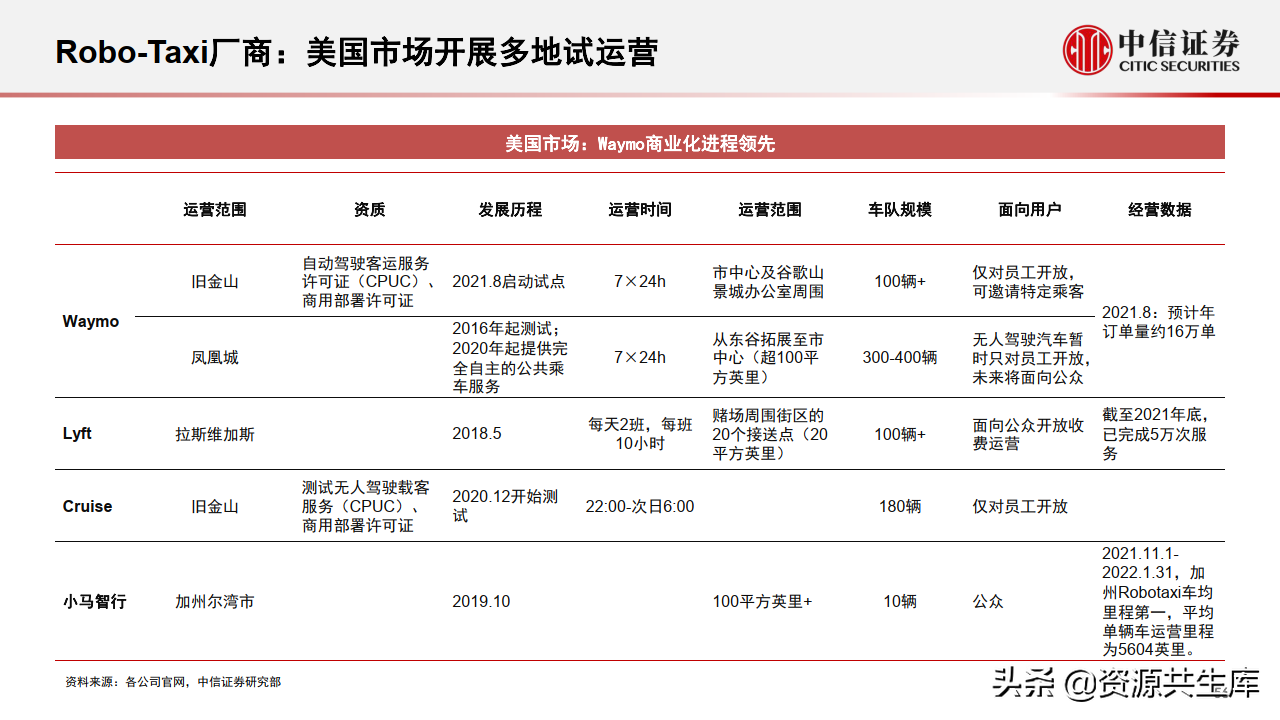Click the 拉斯维加斯 cell
Viewport: 1280px width, 720px height.
[x=215, y=434]
